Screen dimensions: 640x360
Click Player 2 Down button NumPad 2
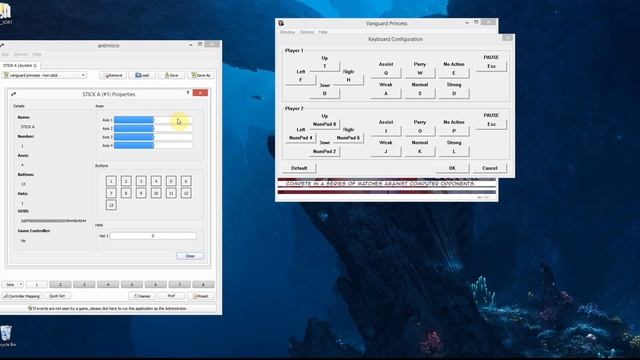[324, 151]
